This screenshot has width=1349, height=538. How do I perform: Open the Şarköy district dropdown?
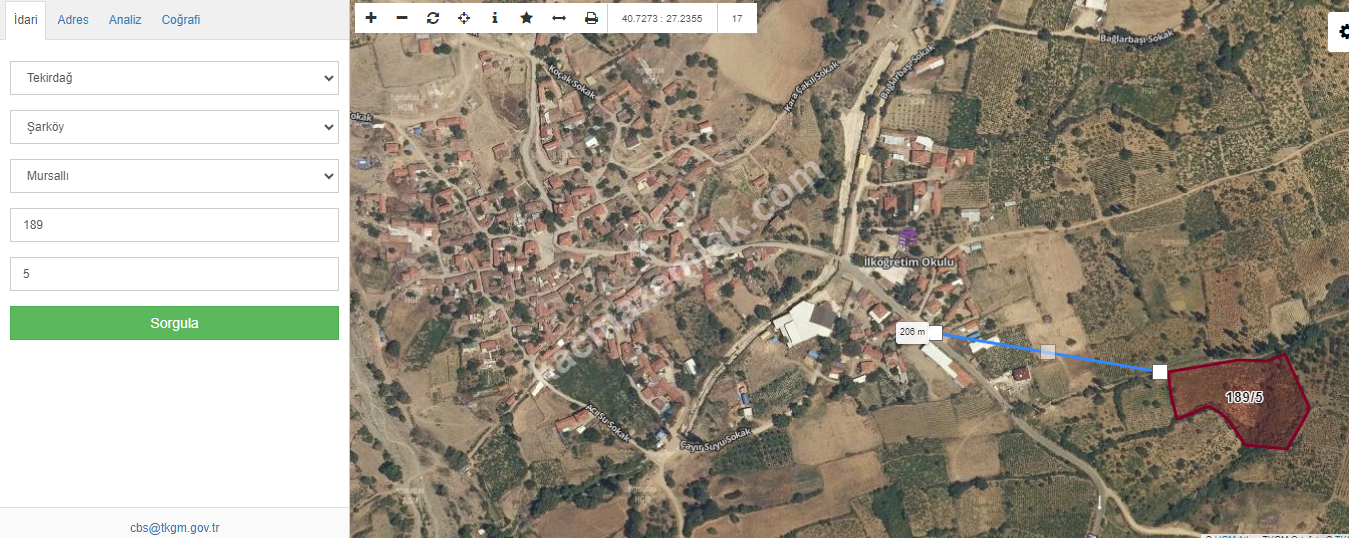click(174, 127)
